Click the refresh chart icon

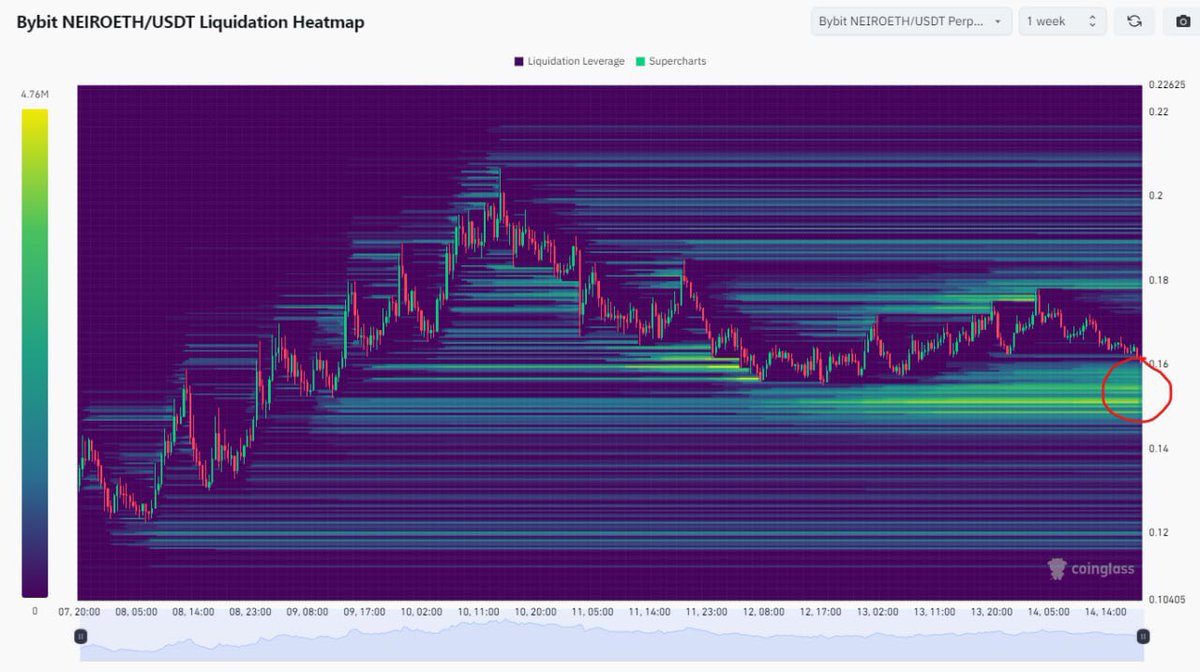click(x=1134, y=21)
